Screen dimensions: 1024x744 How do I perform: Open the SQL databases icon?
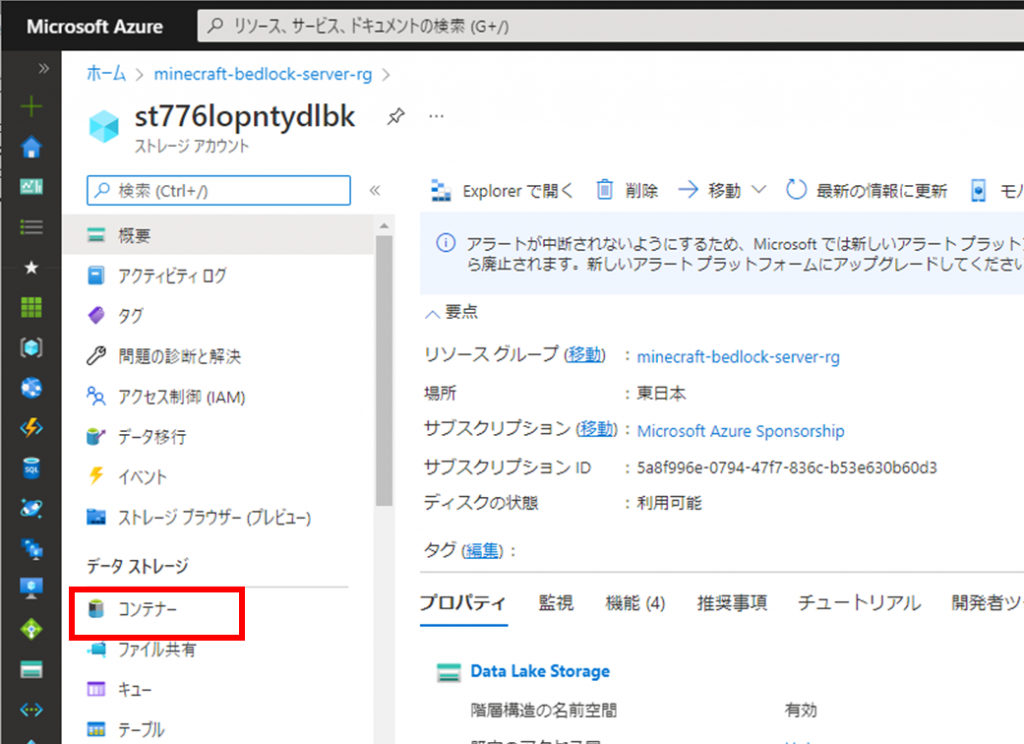click(x=31, y=468)
